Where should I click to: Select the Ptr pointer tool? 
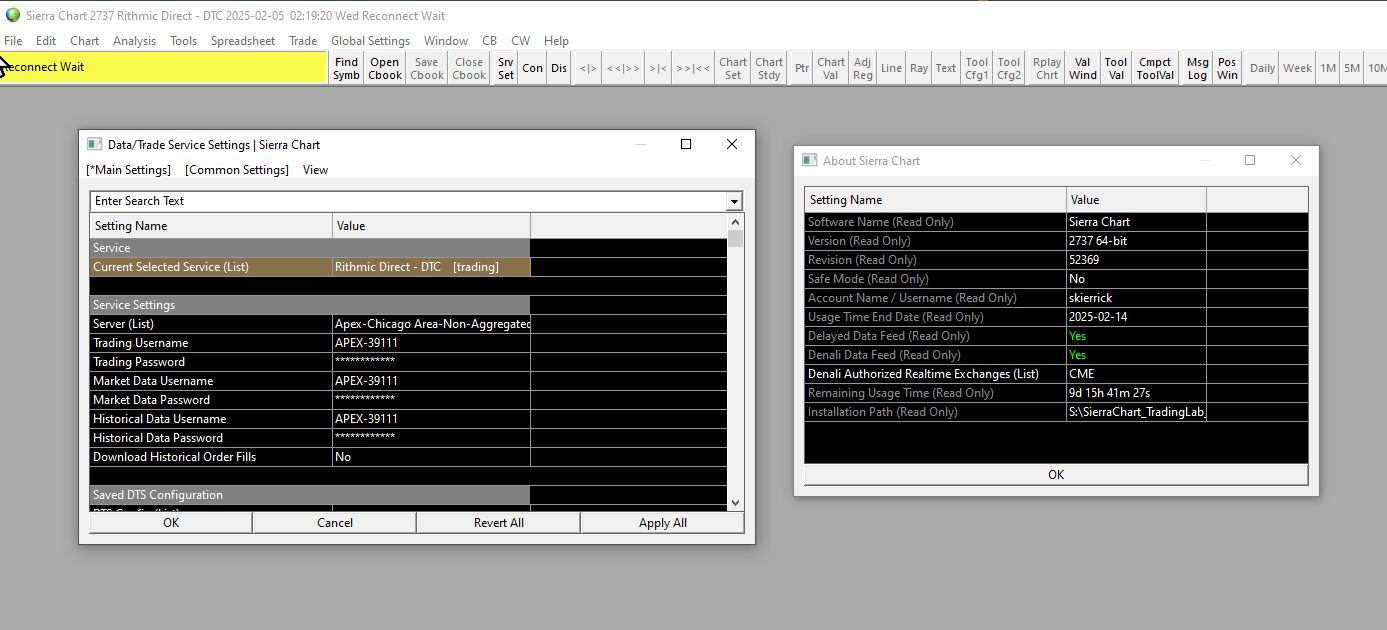pos(802,68)
